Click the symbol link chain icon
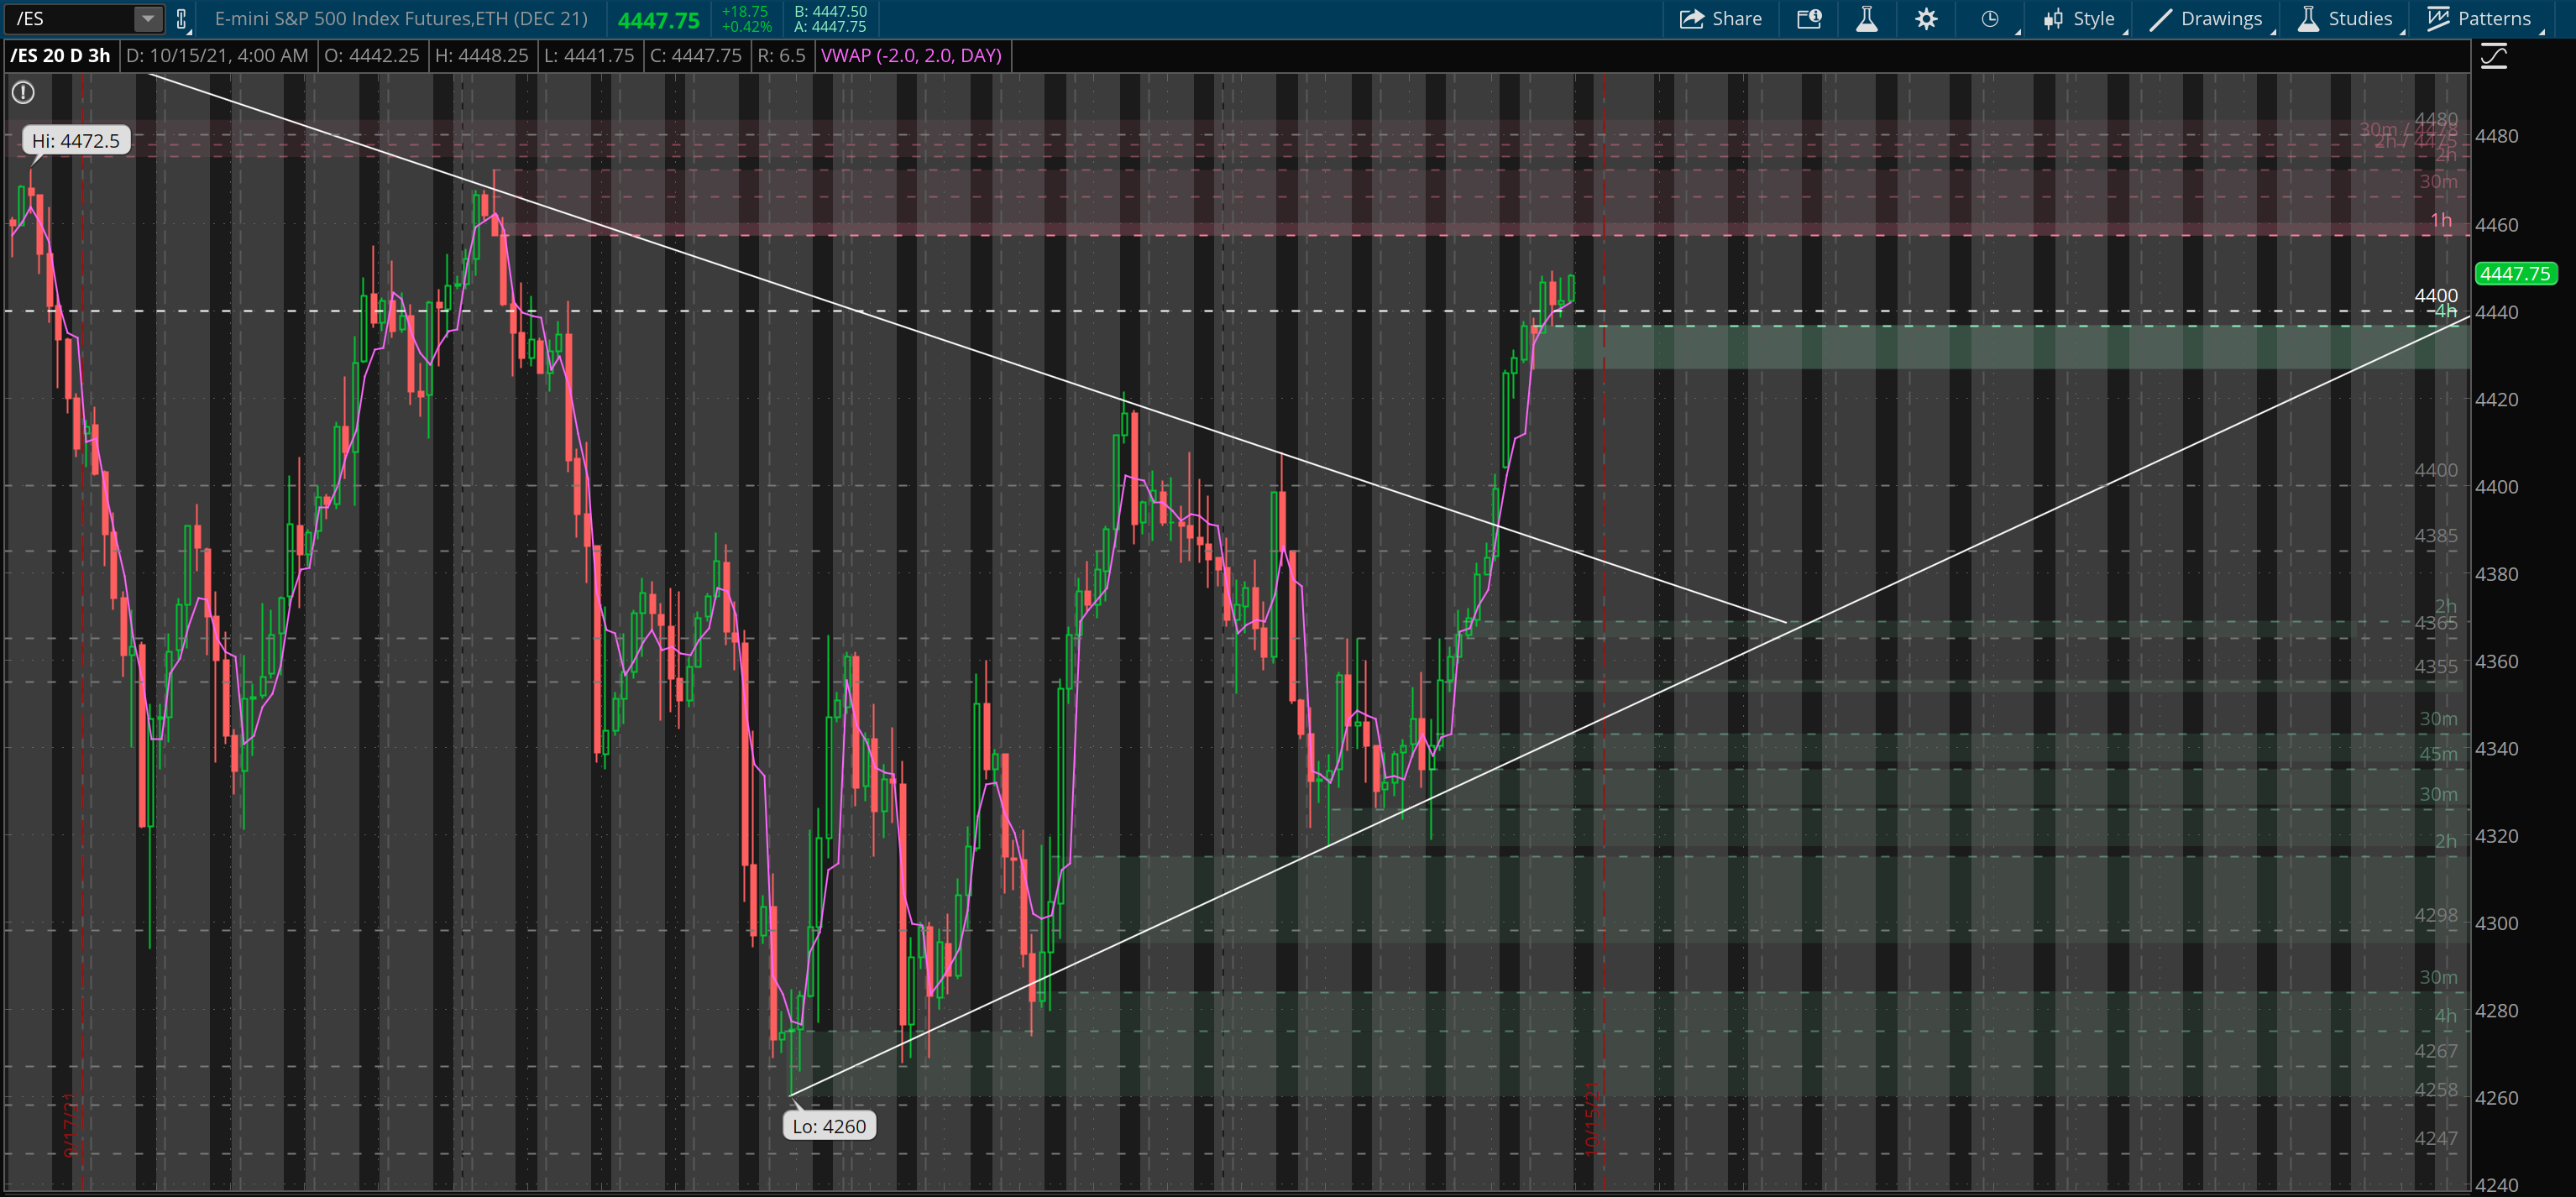 point(181,19)
